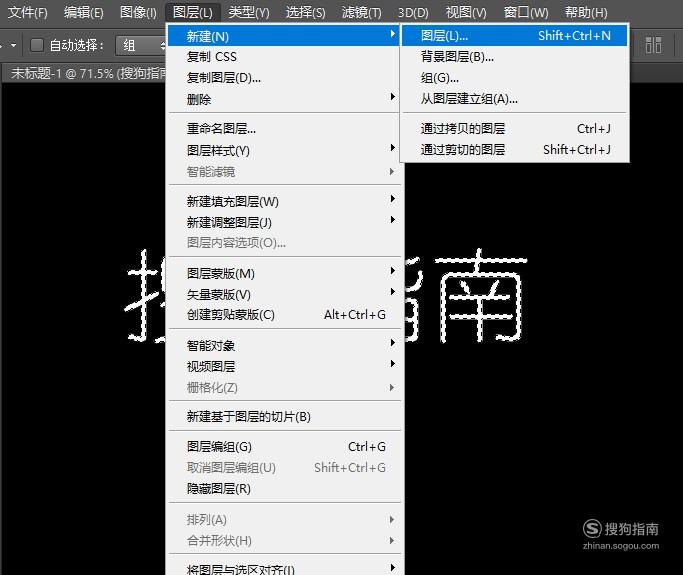Screen dimensions: 683x575
Task: Expand the 图层样式(Y) submenu
Action: pos(283,150)
